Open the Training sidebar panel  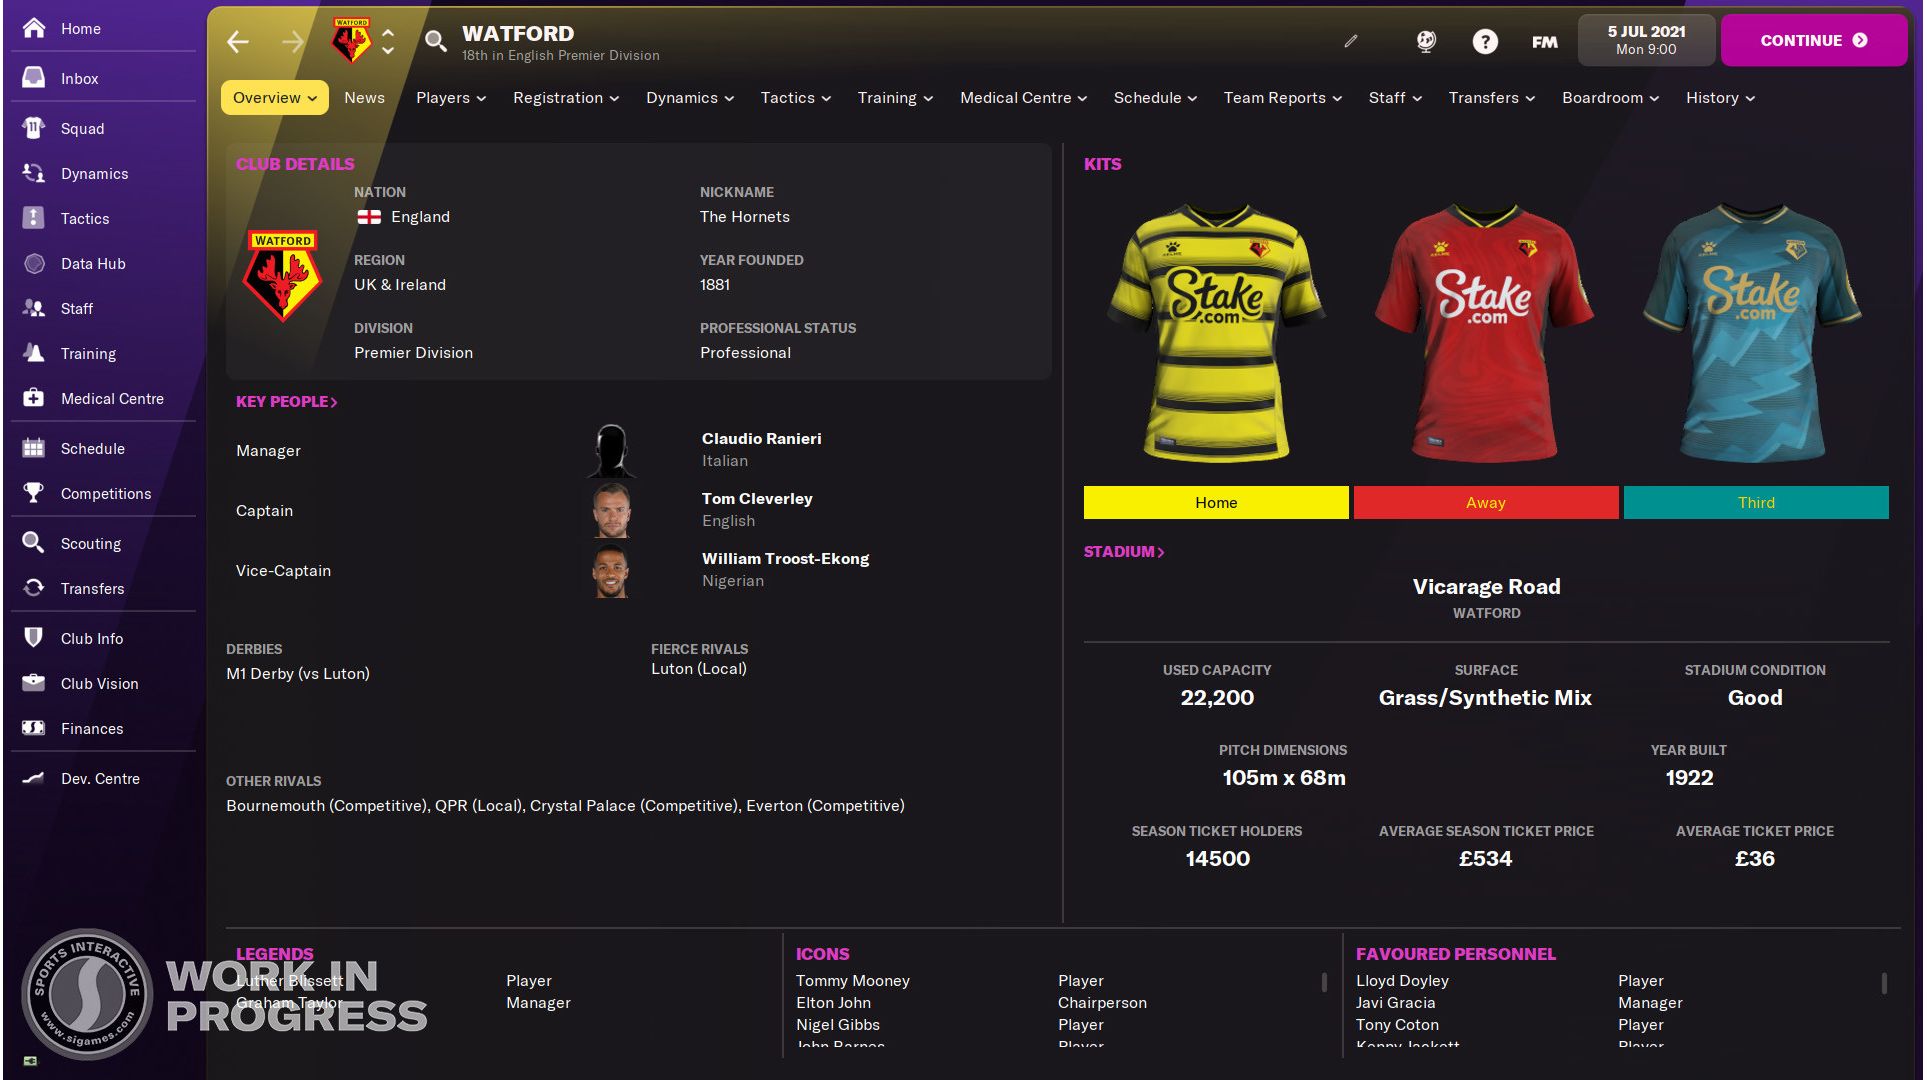(x=87, y=352)
